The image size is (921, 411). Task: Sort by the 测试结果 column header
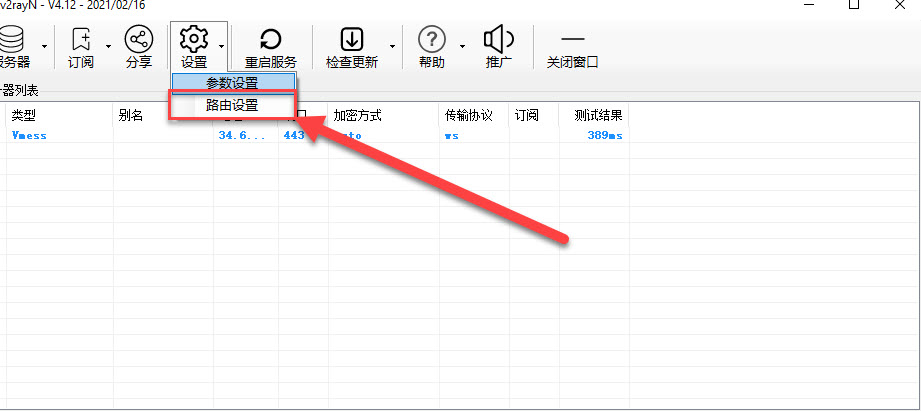tap(594, 115)
